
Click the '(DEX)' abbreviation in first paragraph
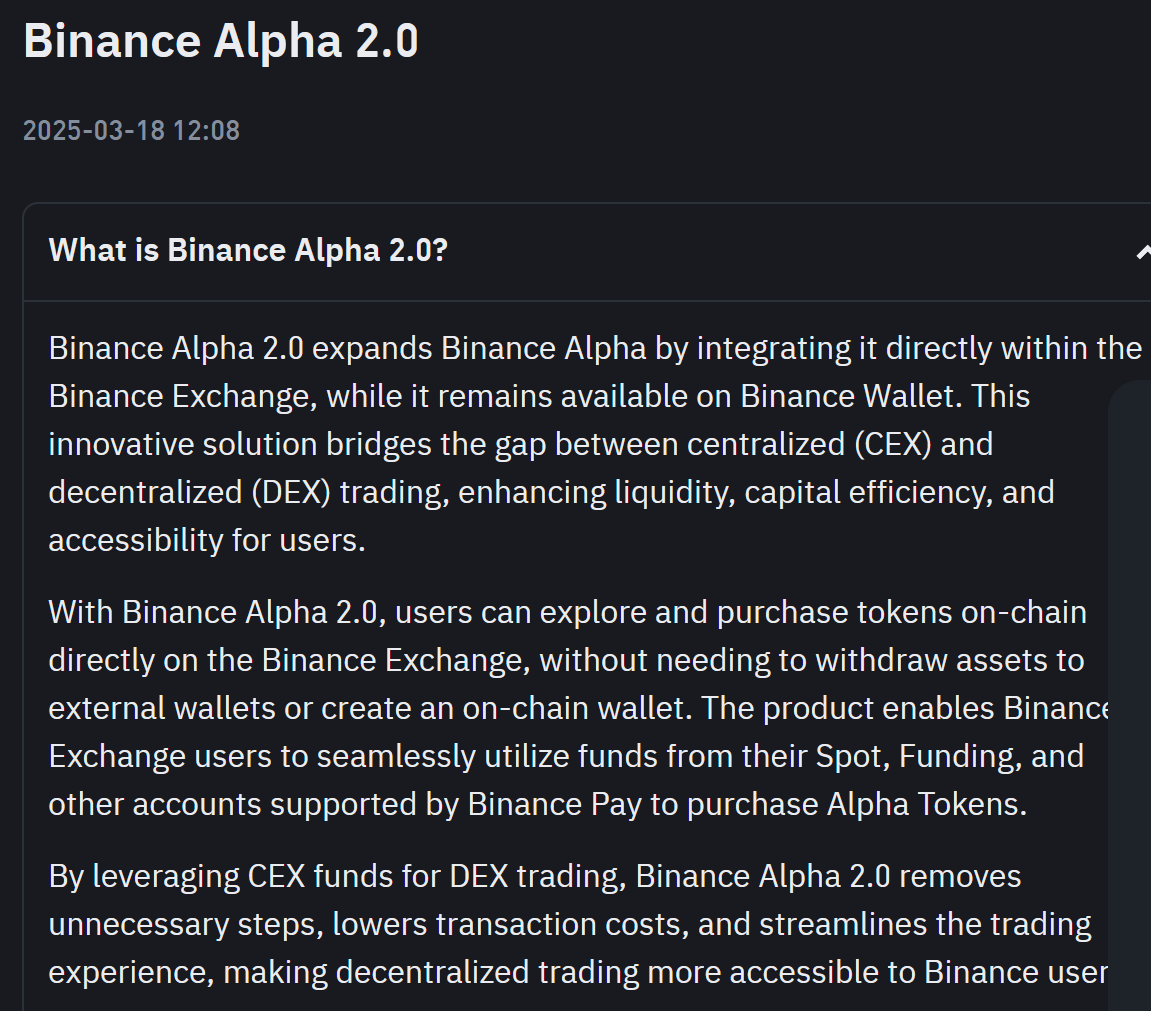(x=291, y=493)
